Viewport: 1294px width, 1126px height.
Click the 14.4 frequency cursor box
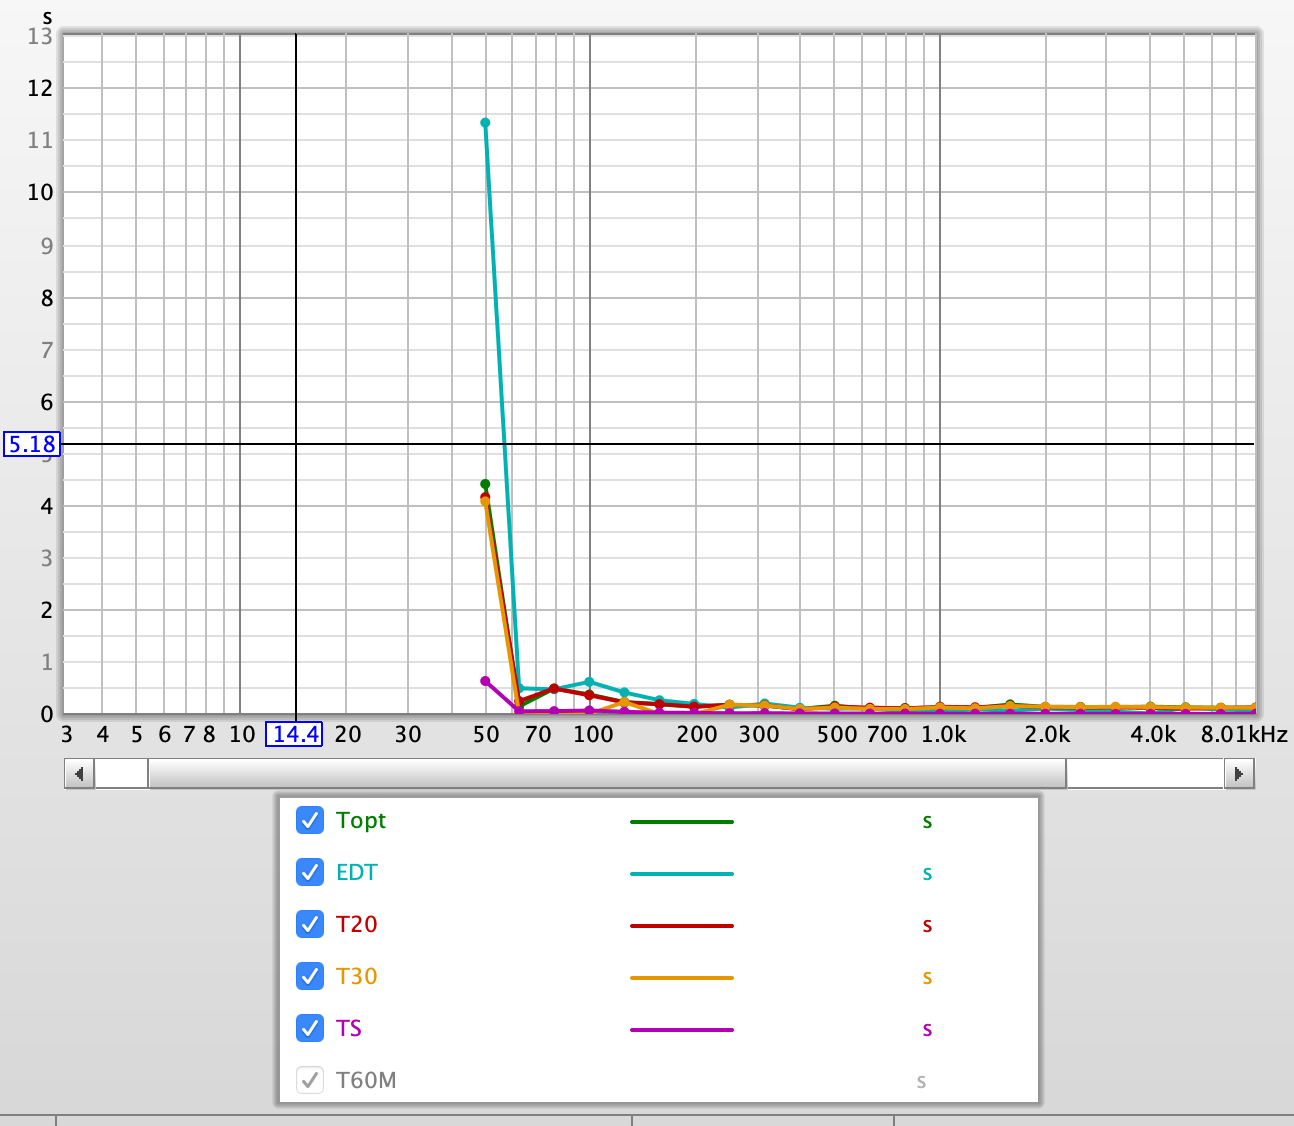click(x=294, y=735)
